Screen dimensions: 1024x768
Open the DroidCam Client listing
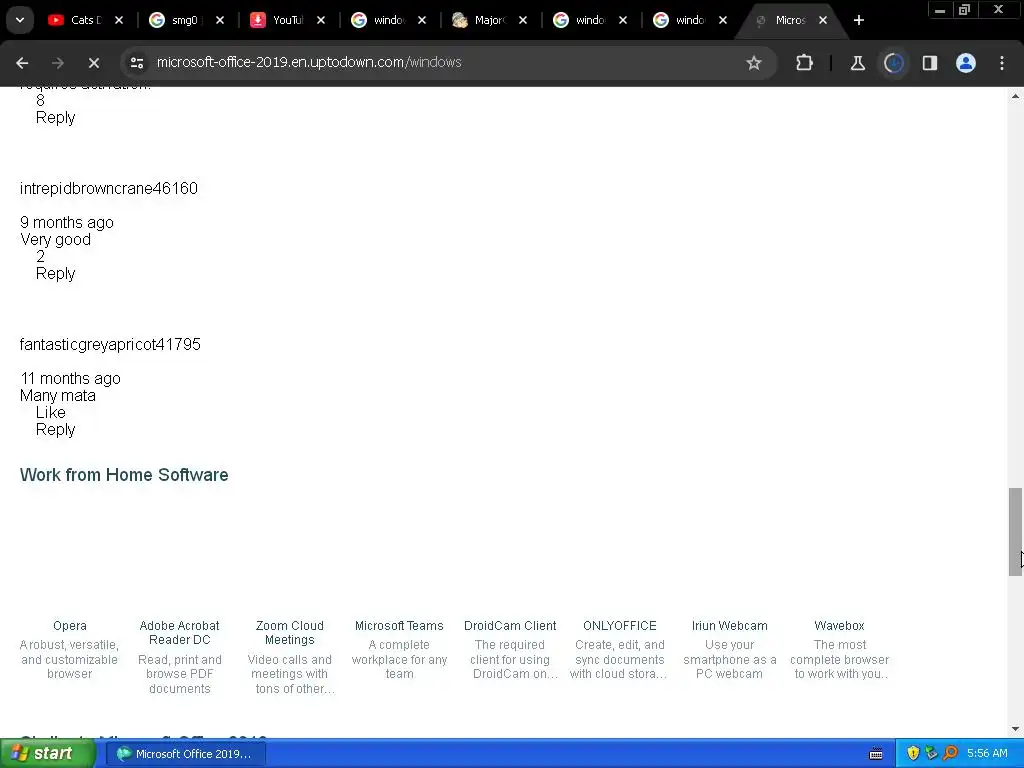510,626
